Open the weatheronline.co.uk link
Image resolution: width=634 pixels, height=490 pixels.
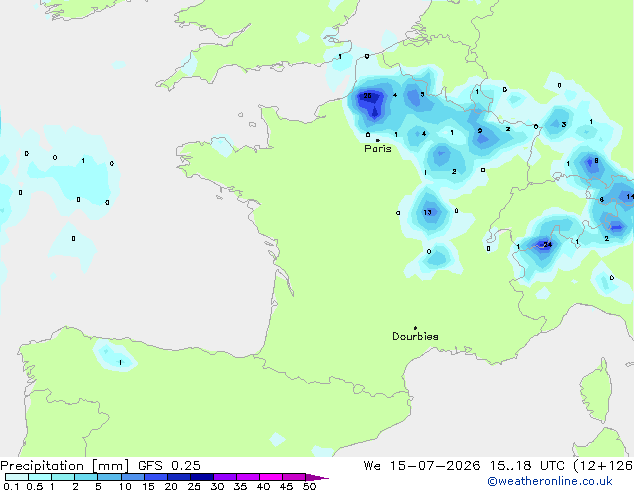pos(550,481)
